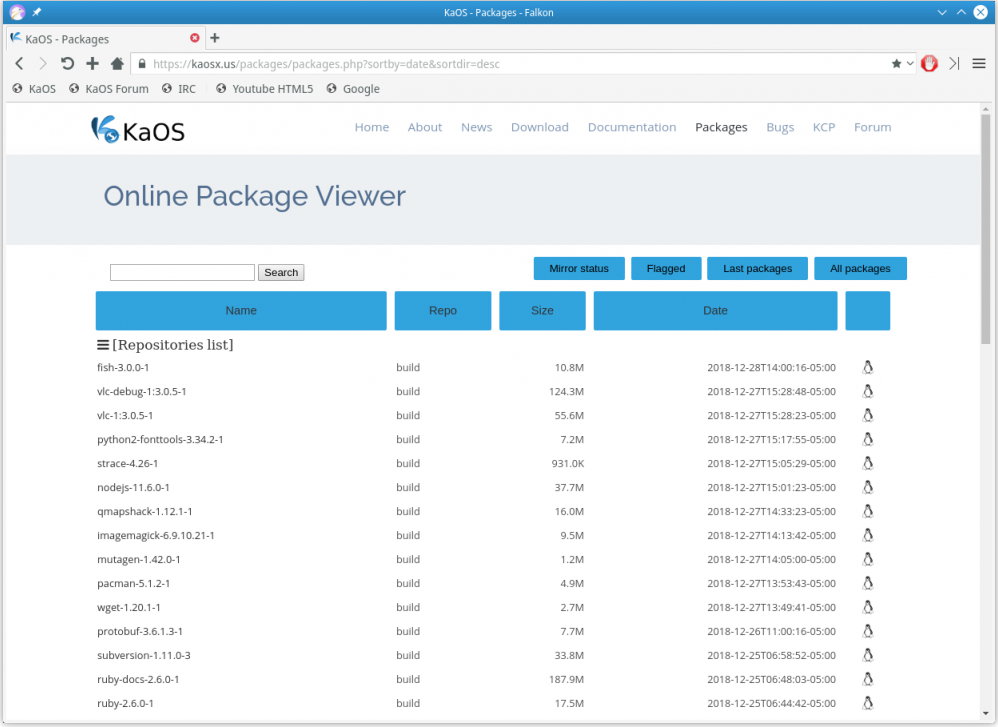Open the AdBlock icon menu
The height and width of the screenshot is (727, 998).
pyautogui.click(x=929, y=64)
